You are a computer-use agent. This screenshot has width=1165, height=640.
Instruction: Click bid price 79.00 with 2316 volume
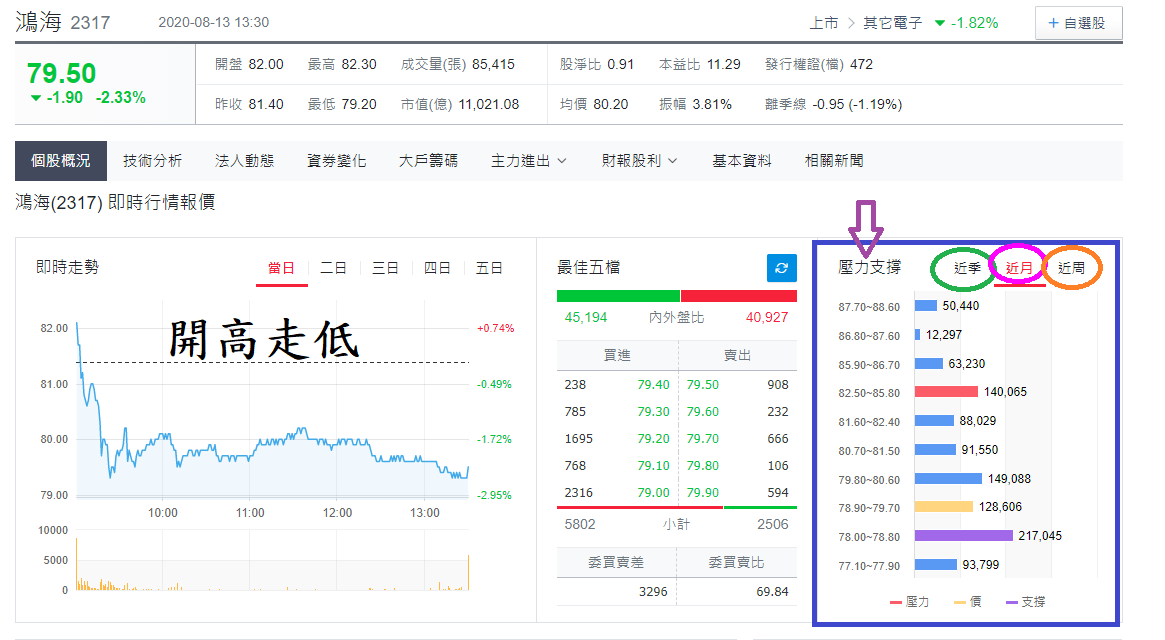[x=653, y=493]
